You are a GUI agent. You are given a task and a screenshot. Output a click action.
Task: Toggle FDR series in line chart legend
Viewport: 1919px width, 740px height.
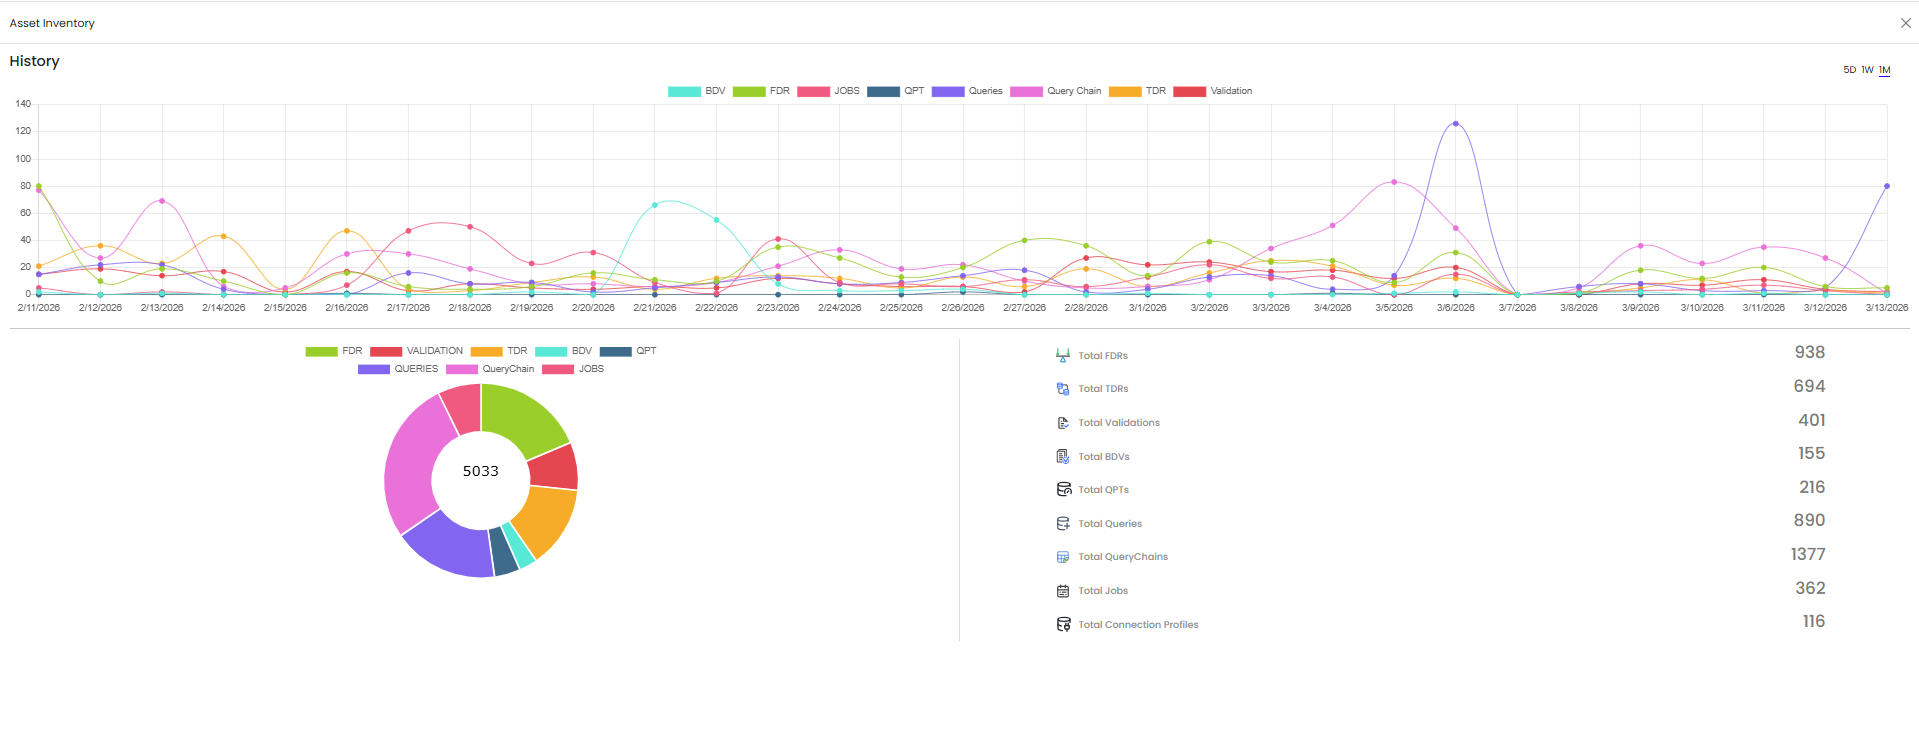click(761, 91)
